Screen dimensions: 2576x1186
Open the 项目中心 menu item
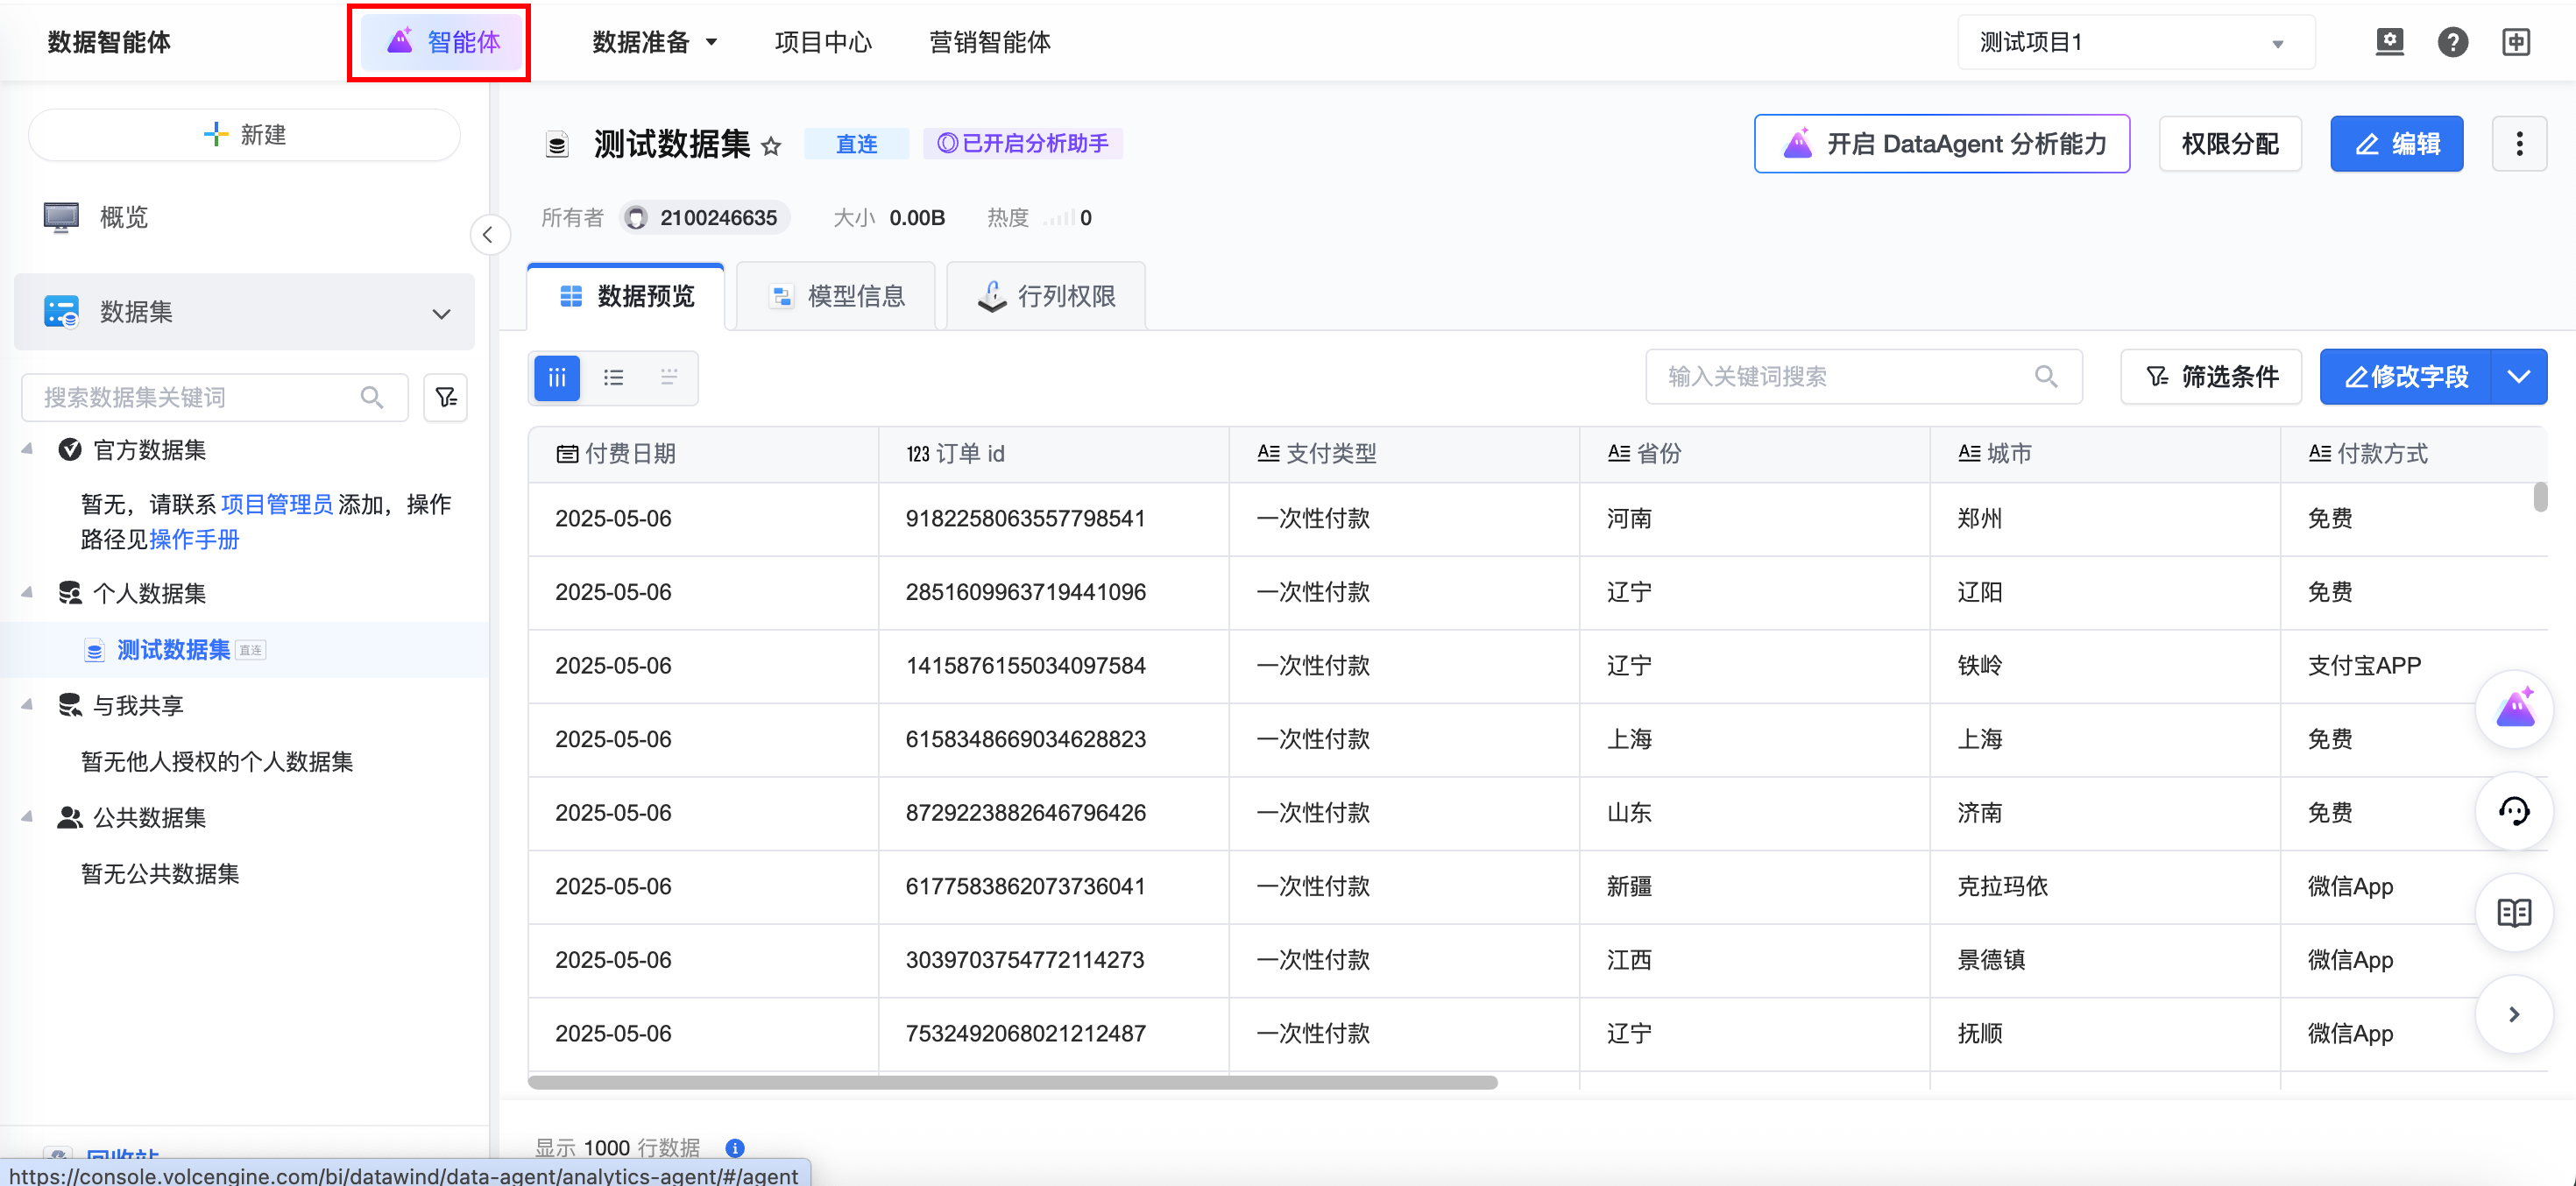(x=823, y=42)
